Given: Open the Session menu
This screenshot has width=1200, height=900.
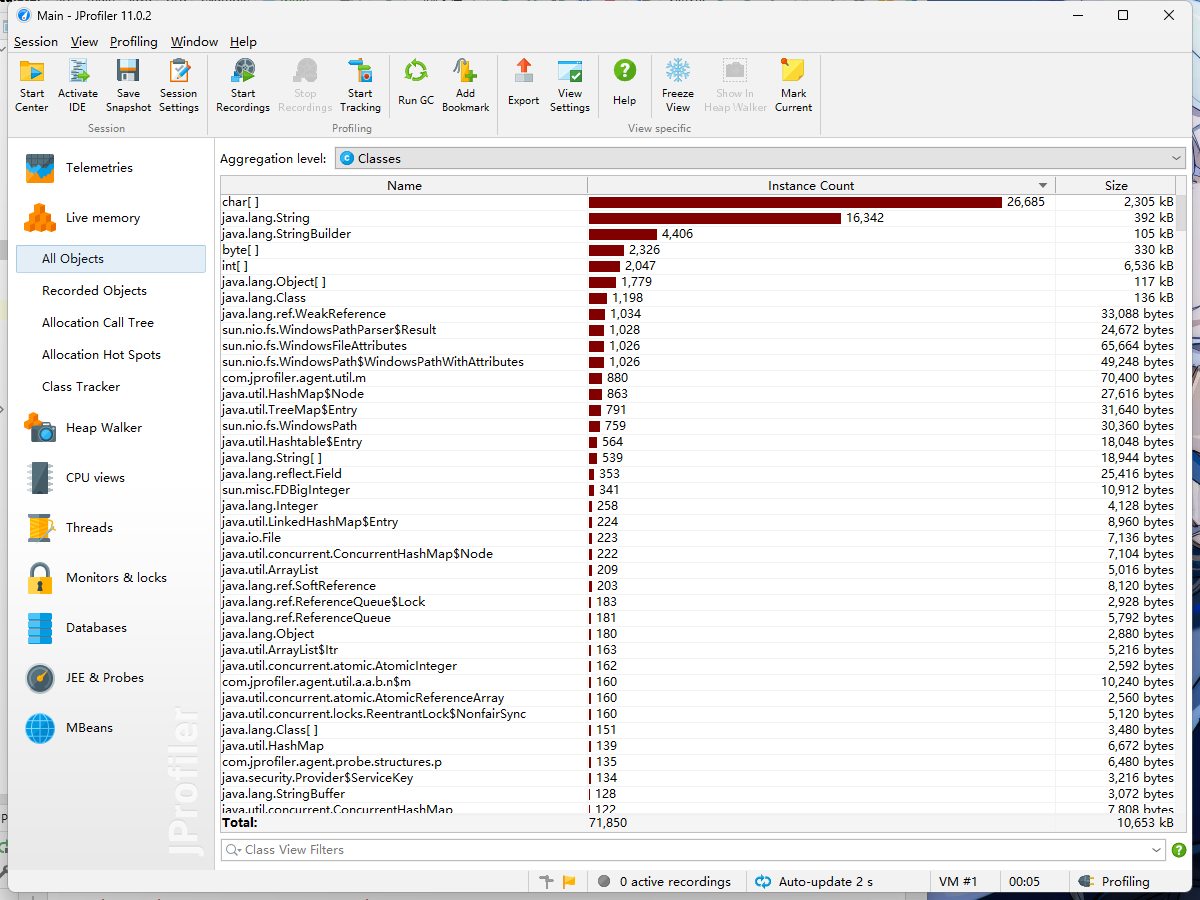Looking at the screenshot, I should click(36, 42).
